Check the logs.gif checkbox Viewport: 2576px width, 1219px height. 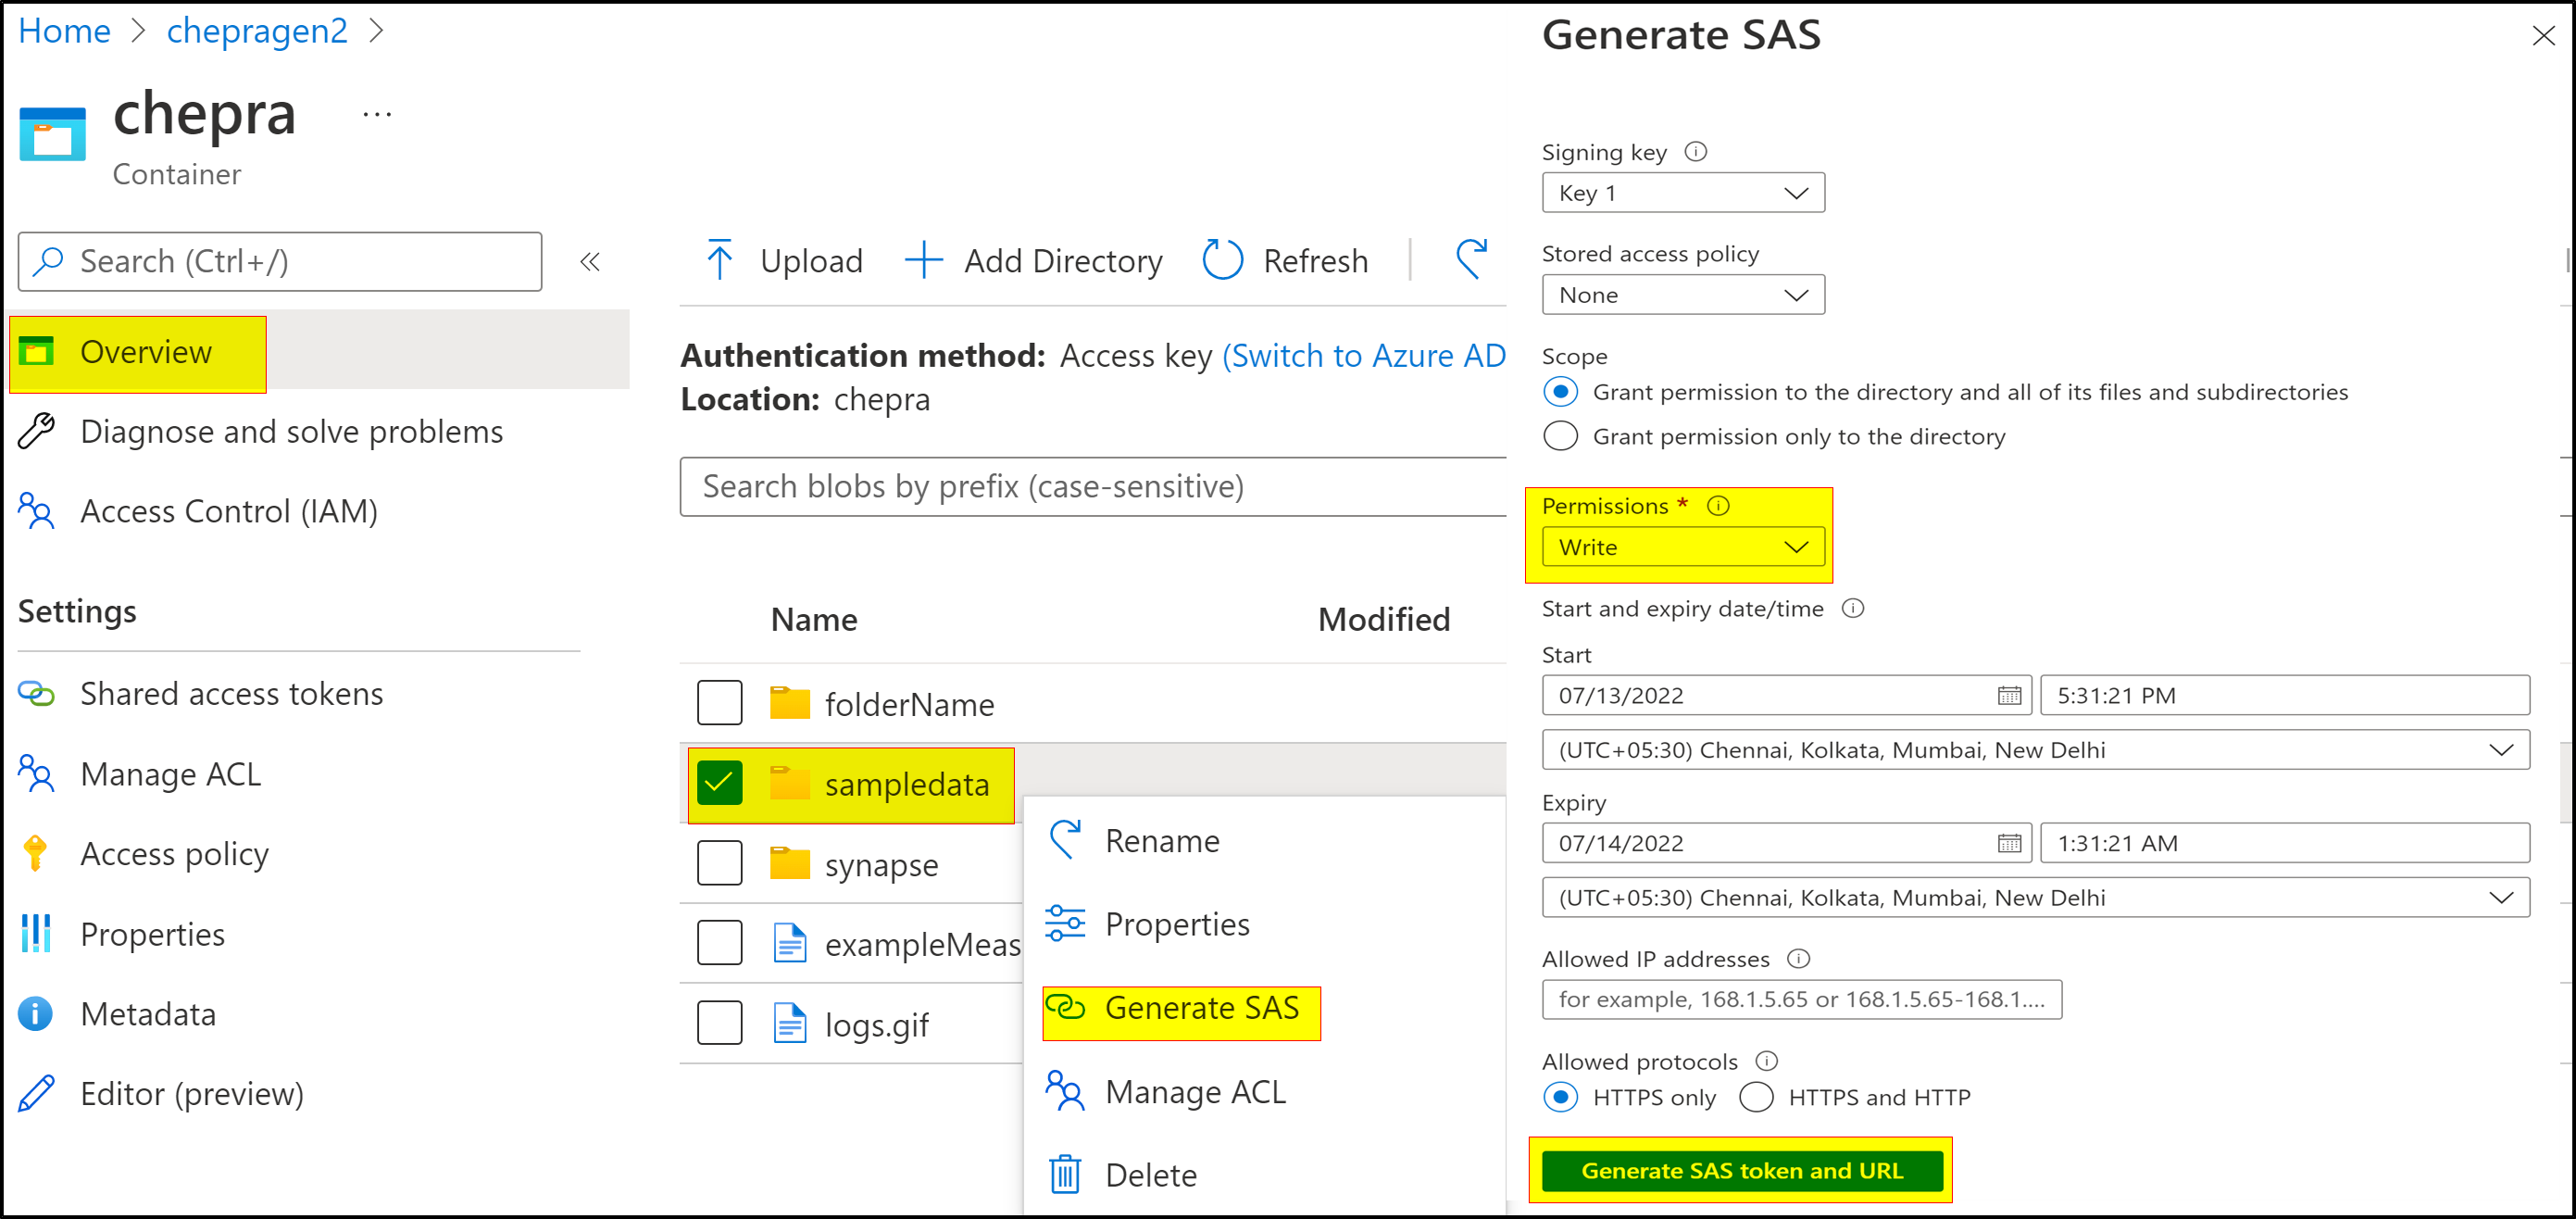[719, 1023]
